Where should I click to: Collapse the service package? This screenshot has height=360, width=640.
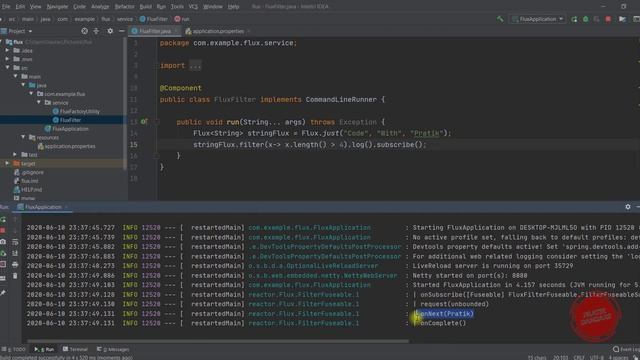pos(39,102)
